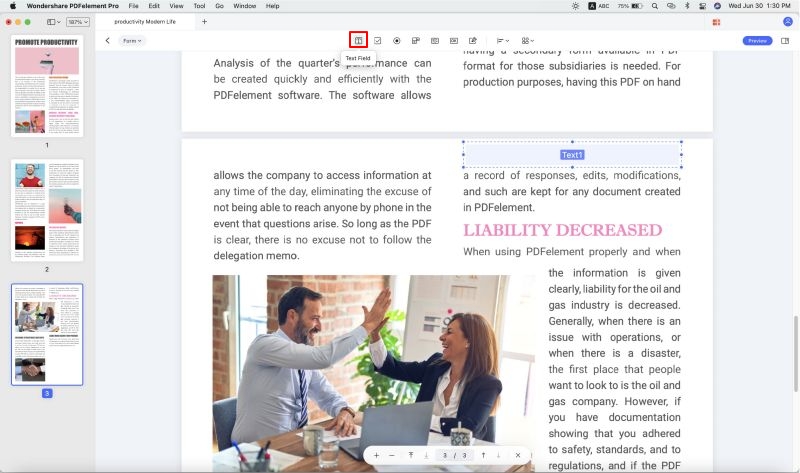Open the align fields dropdown

(x=503, y=40)
